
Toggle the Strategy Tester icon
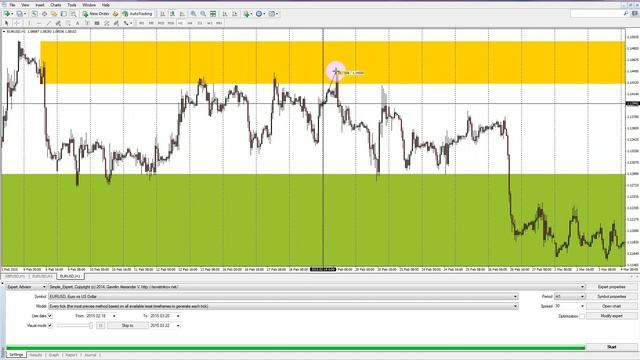tap(73, 14)
